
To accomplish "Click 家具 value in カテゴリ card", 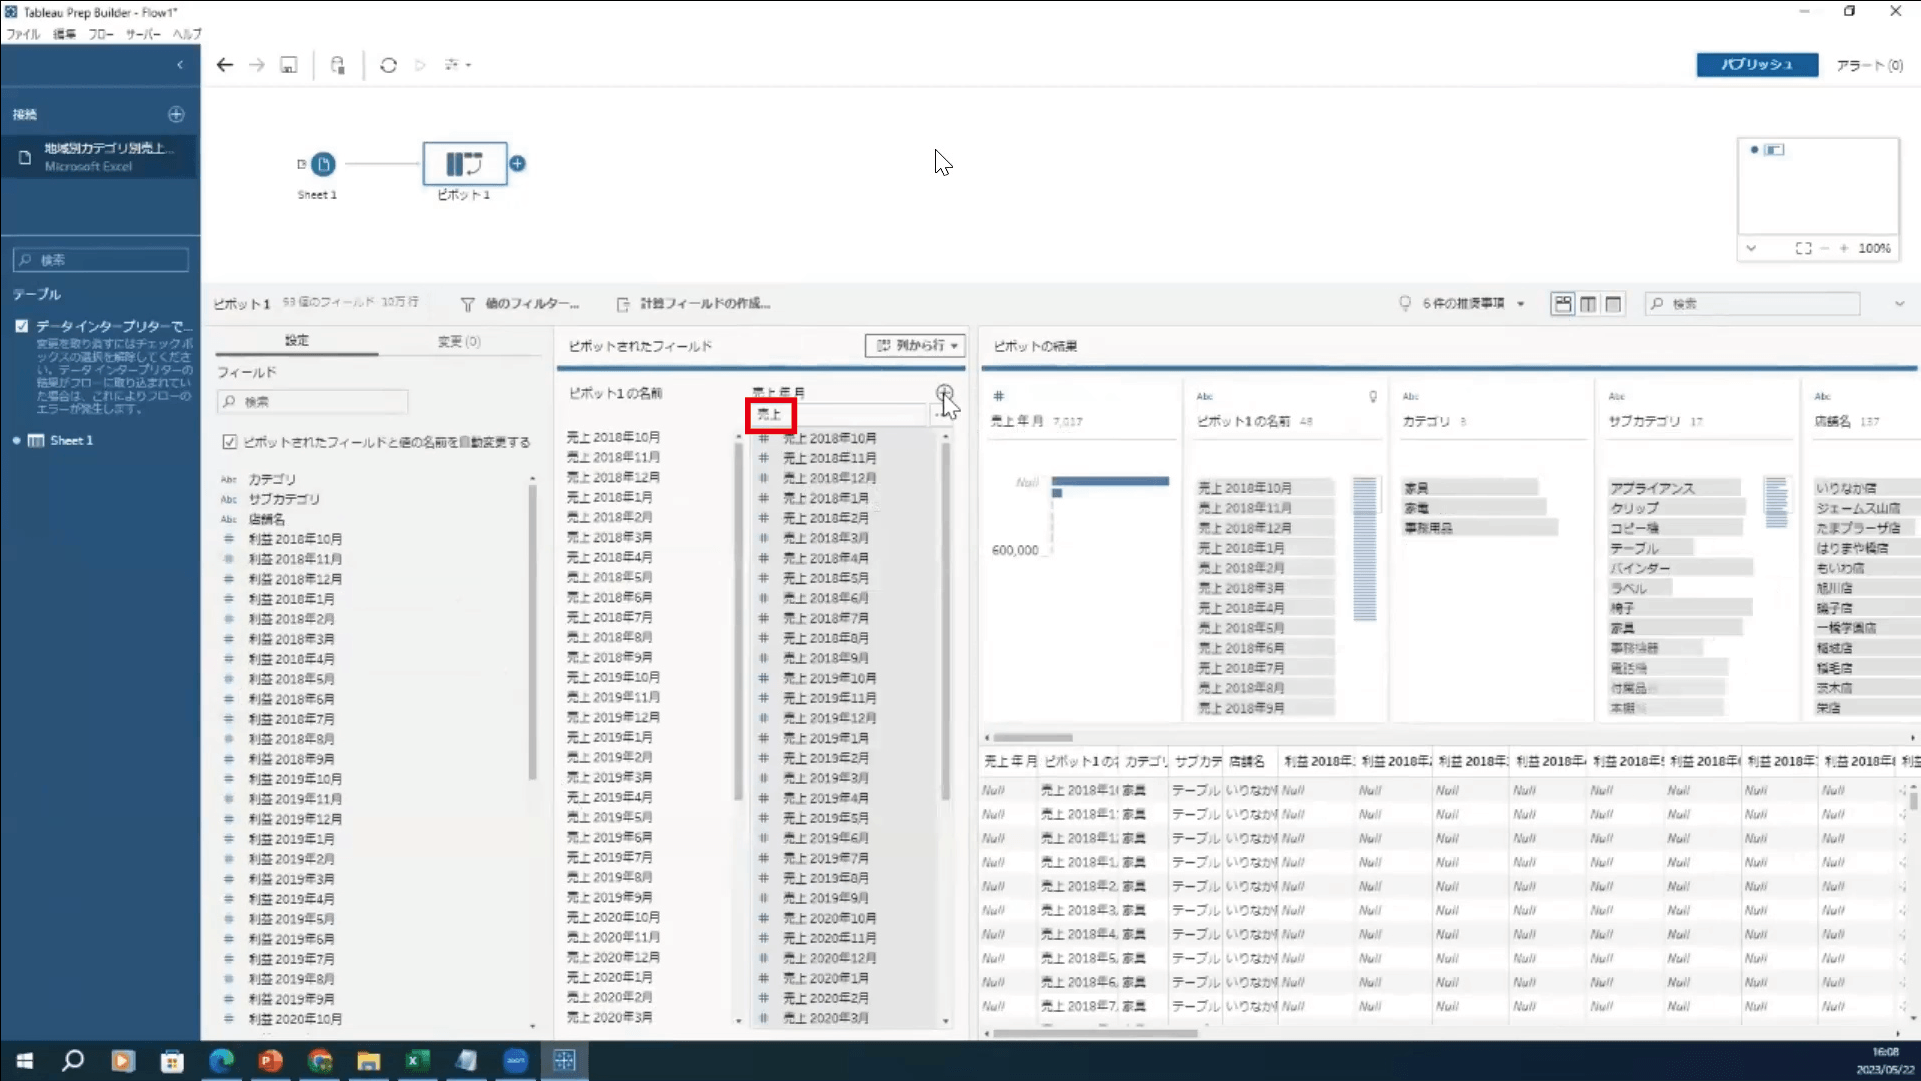I will pos(1416,488).
